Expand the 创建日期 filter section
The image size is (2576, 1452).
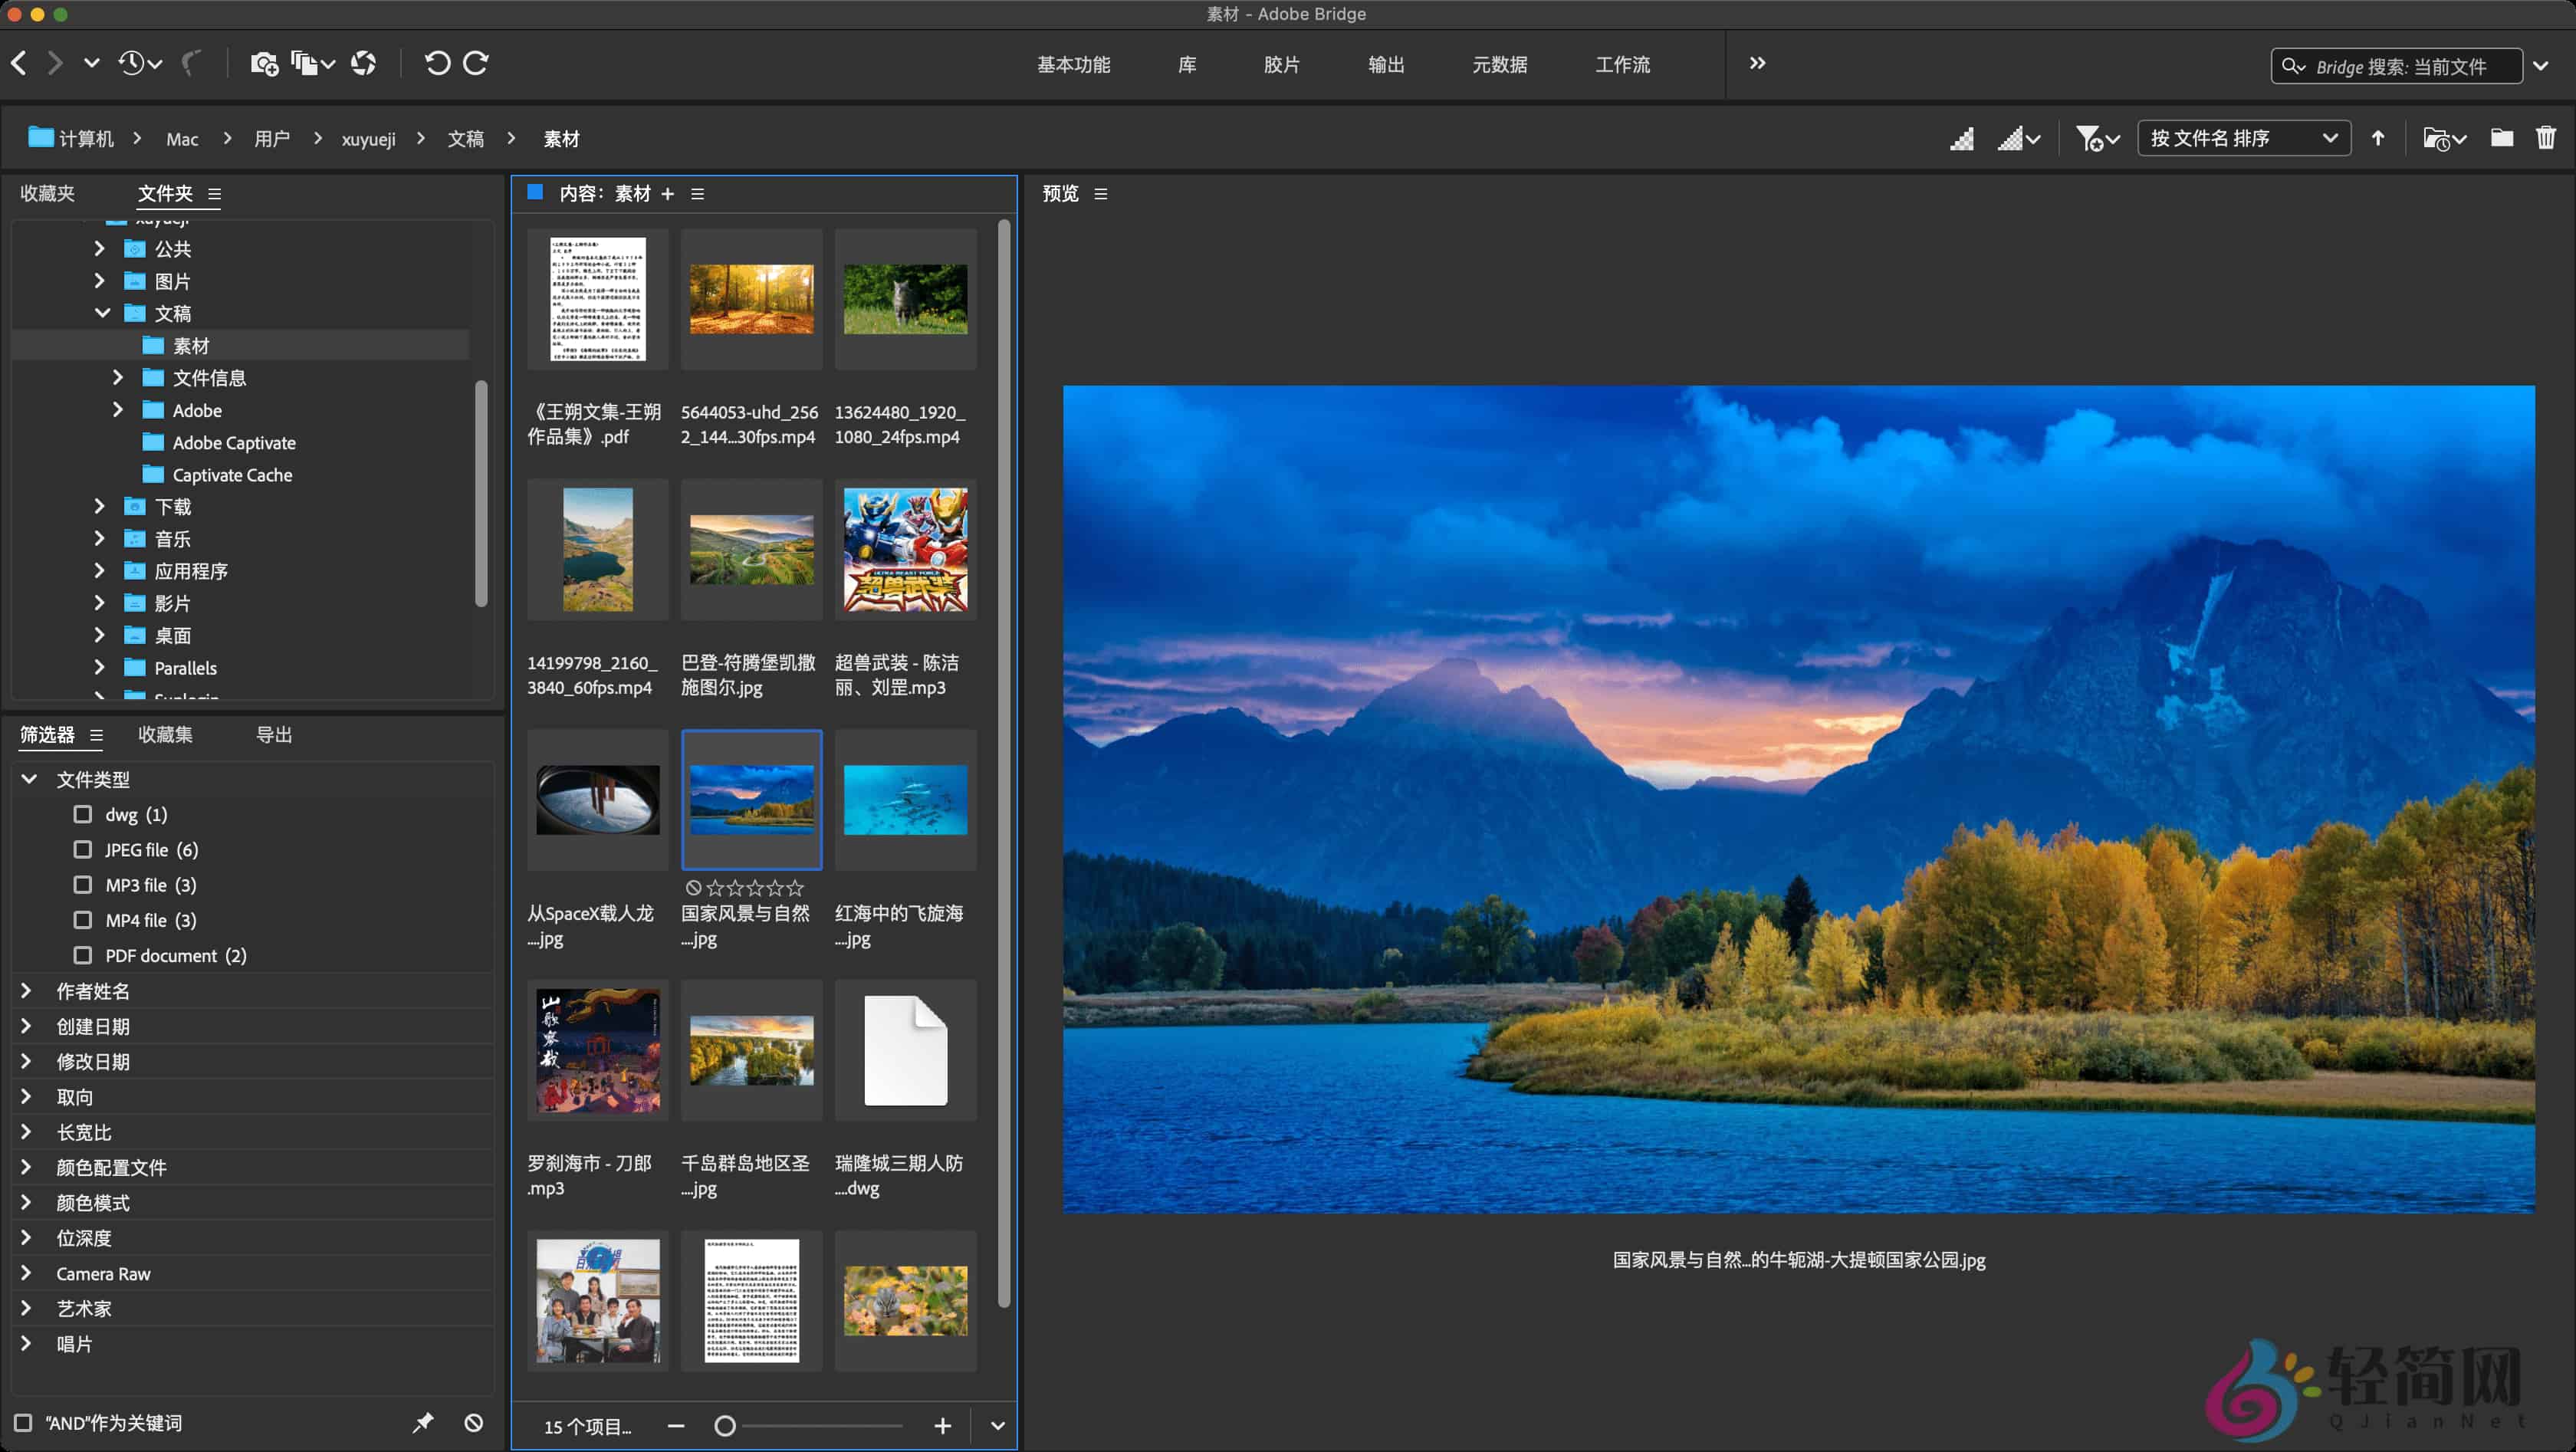pyautogui.click(x=27, y=1026)
